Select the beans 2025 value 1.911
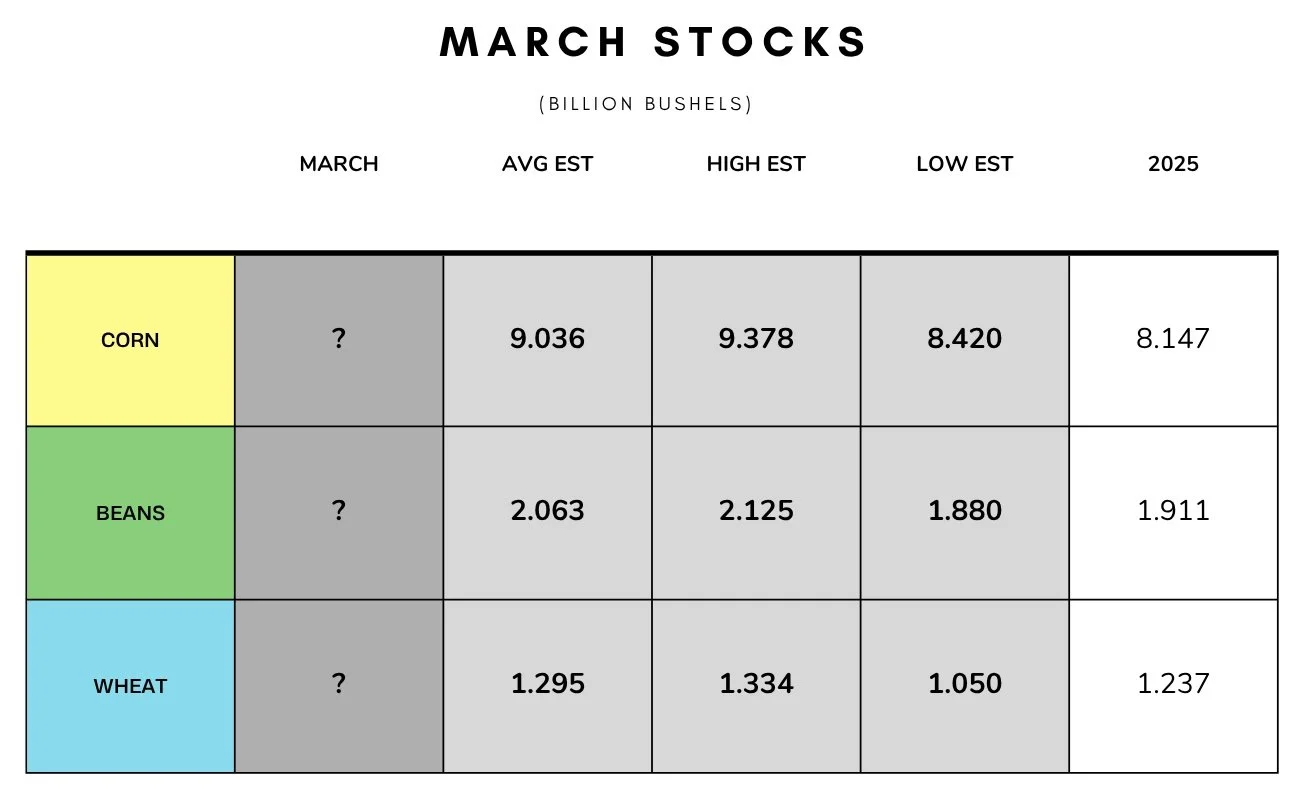Image resolution: width=1303 pixels, height=793 pixels. click(1173, 511)
